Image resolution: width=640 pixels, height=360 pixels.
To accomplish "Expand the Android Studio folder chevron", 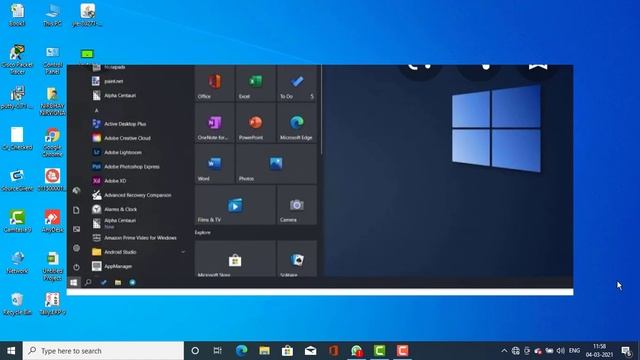I will point(183,252).
